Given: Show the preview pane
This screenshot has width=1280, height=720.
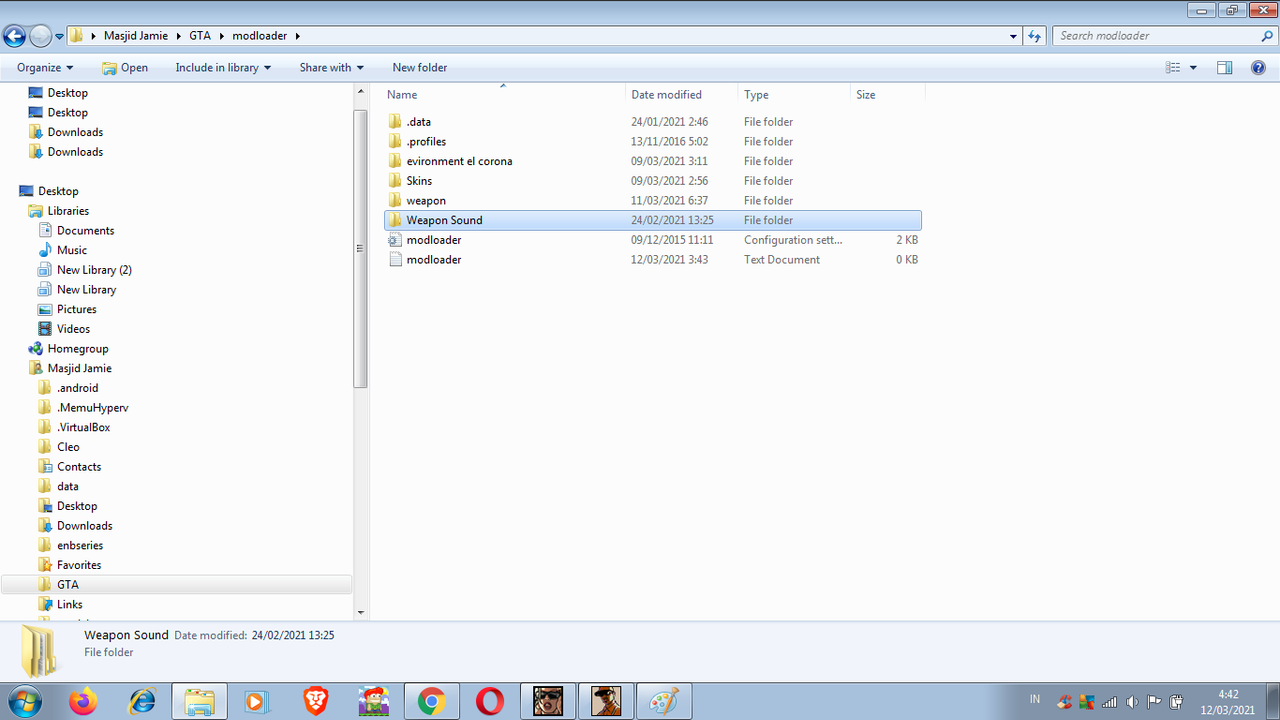Looking at the screenshot, I should (x=1224, y=68).
